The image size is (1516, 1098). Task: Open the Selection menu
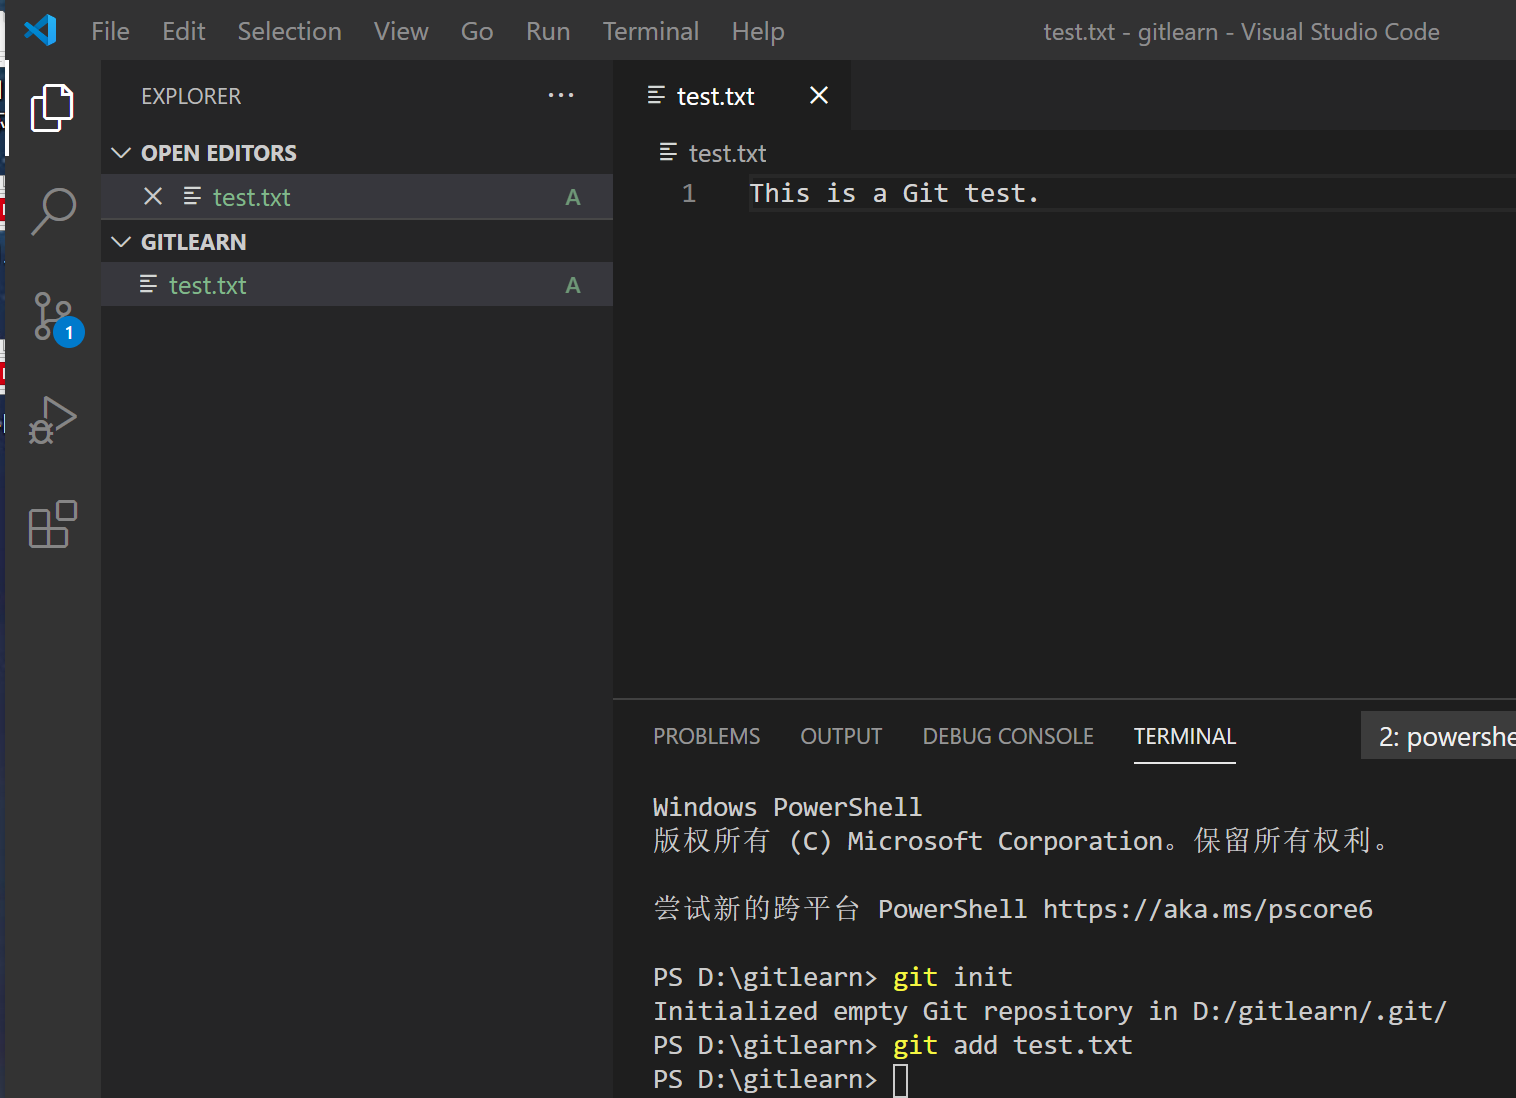click(x=290, y=31)
